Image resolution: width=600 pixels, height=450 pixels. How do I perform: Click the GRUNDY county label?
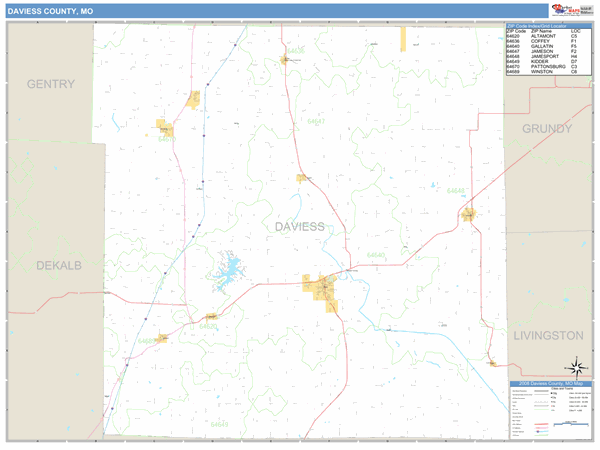point(546,129)
